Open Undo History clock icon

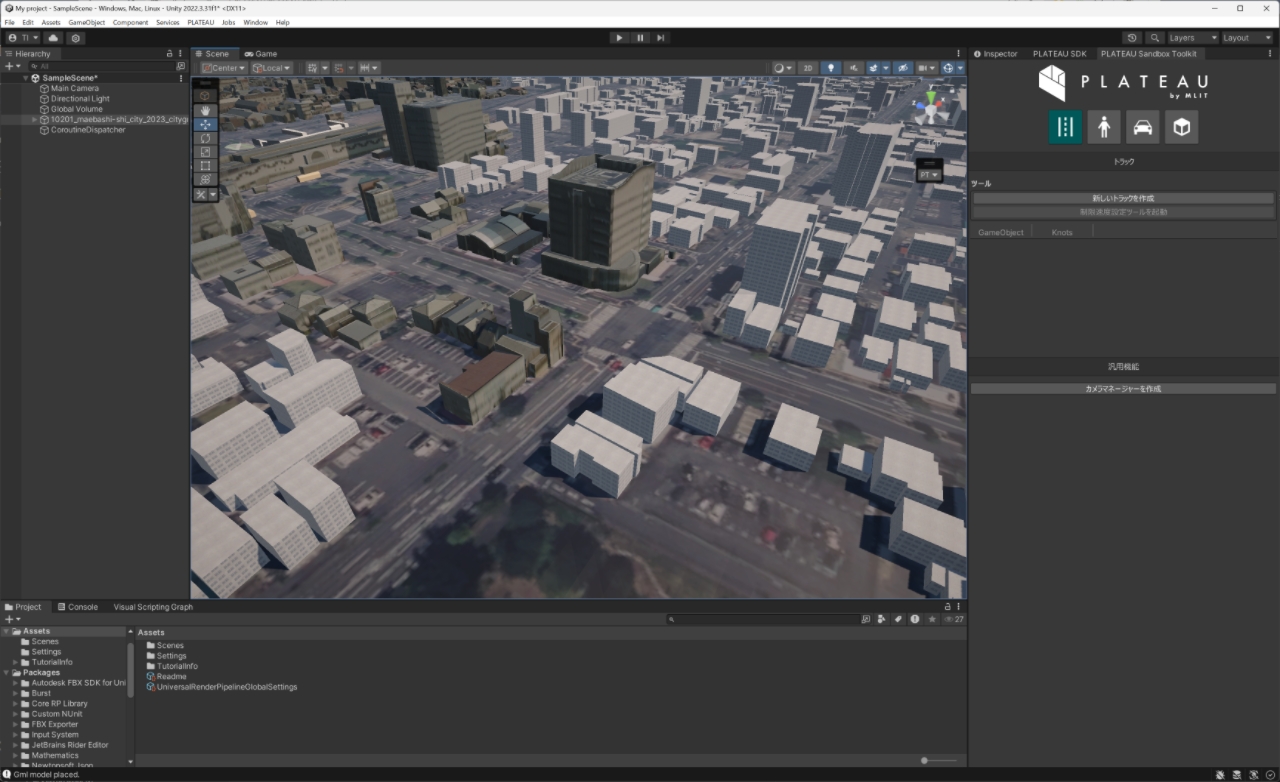(1133, 38)
